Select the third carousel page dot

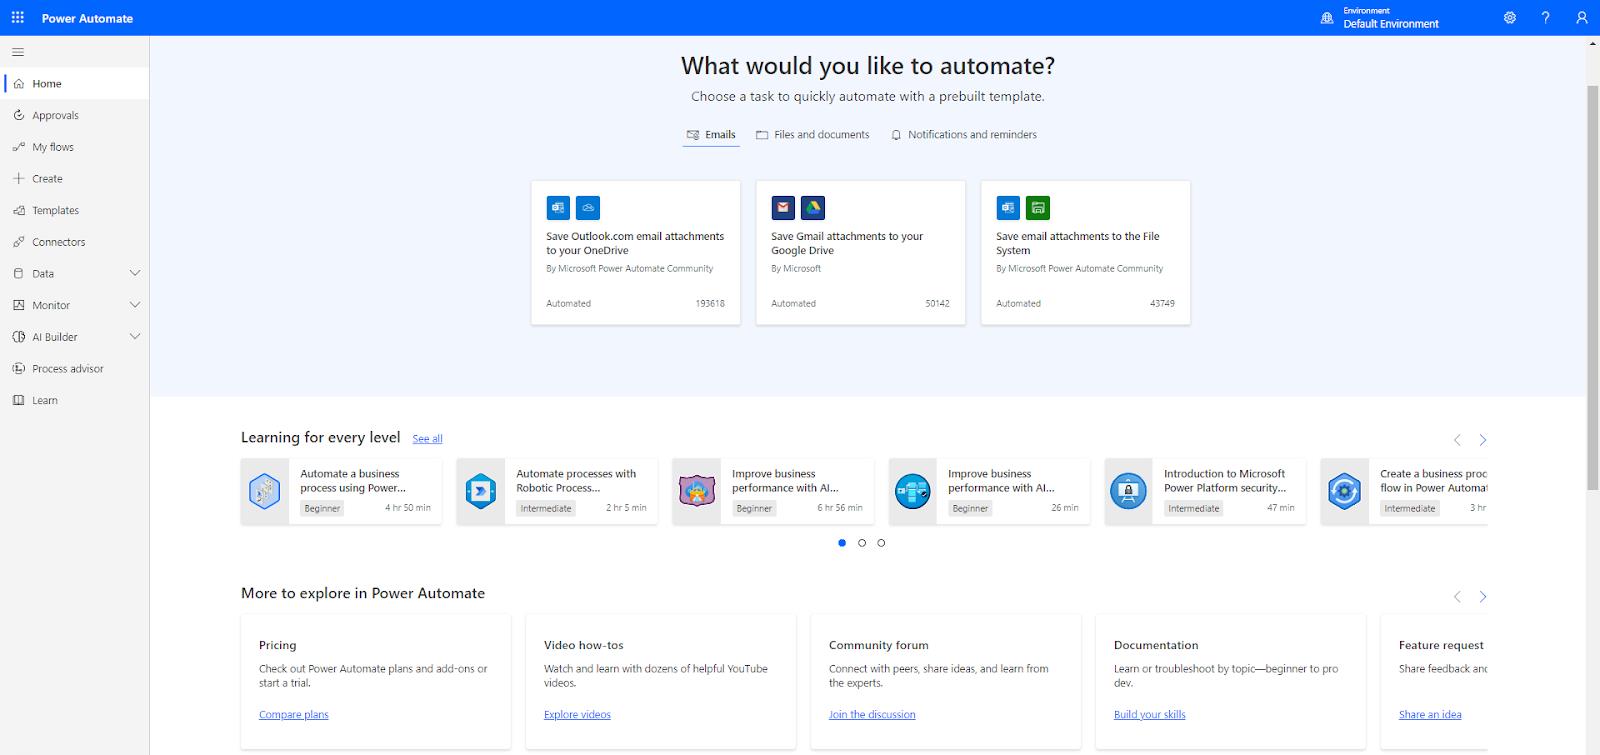881,543
